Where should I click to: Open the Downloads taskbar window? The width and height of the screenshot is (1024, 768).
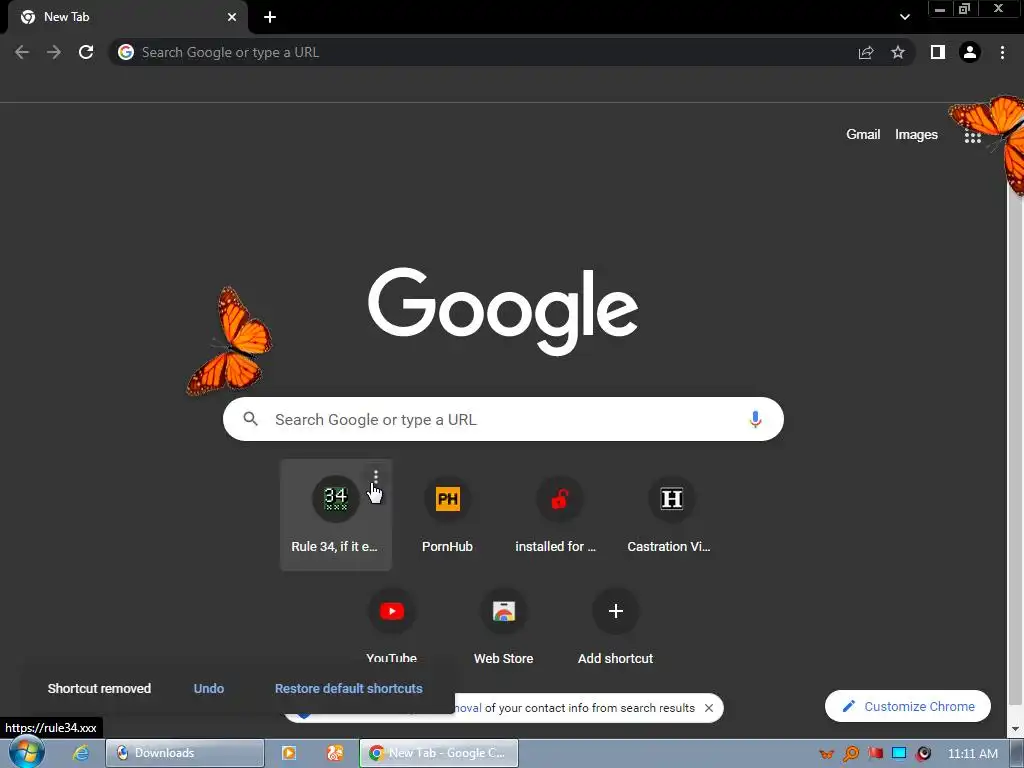point(185,753)
